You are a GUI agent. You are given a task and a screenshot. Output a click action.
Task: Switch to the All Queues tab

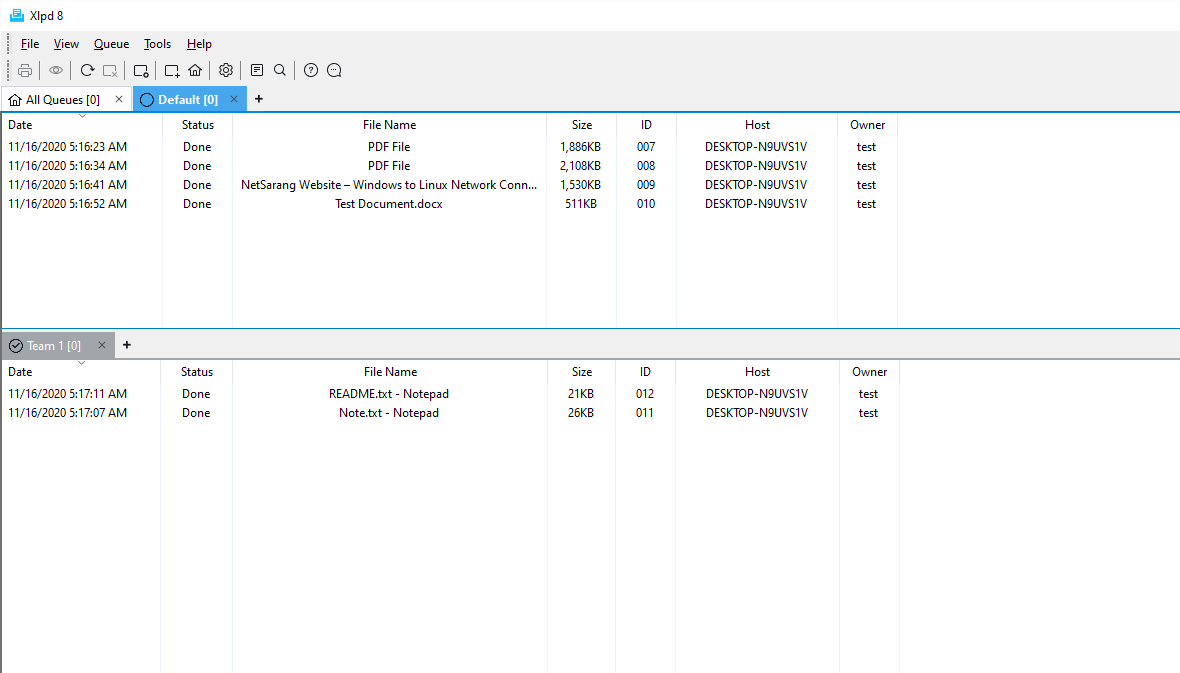click(x=62, y=100)
